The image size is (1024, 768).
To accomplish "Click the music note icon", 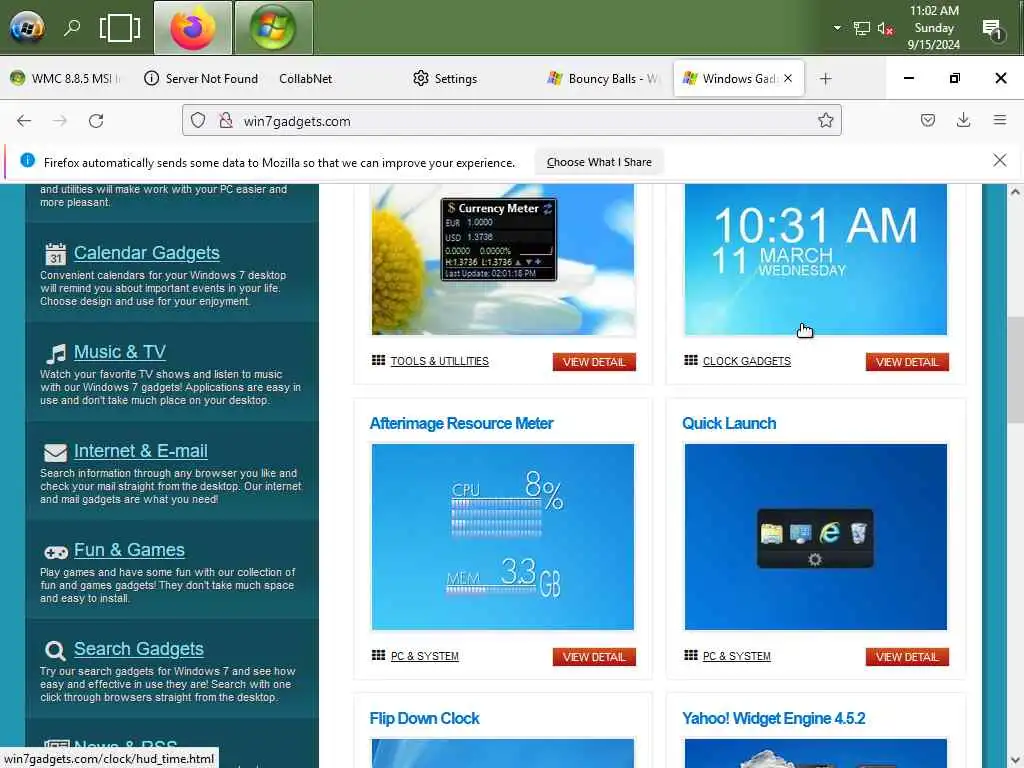I will [56, 354].
